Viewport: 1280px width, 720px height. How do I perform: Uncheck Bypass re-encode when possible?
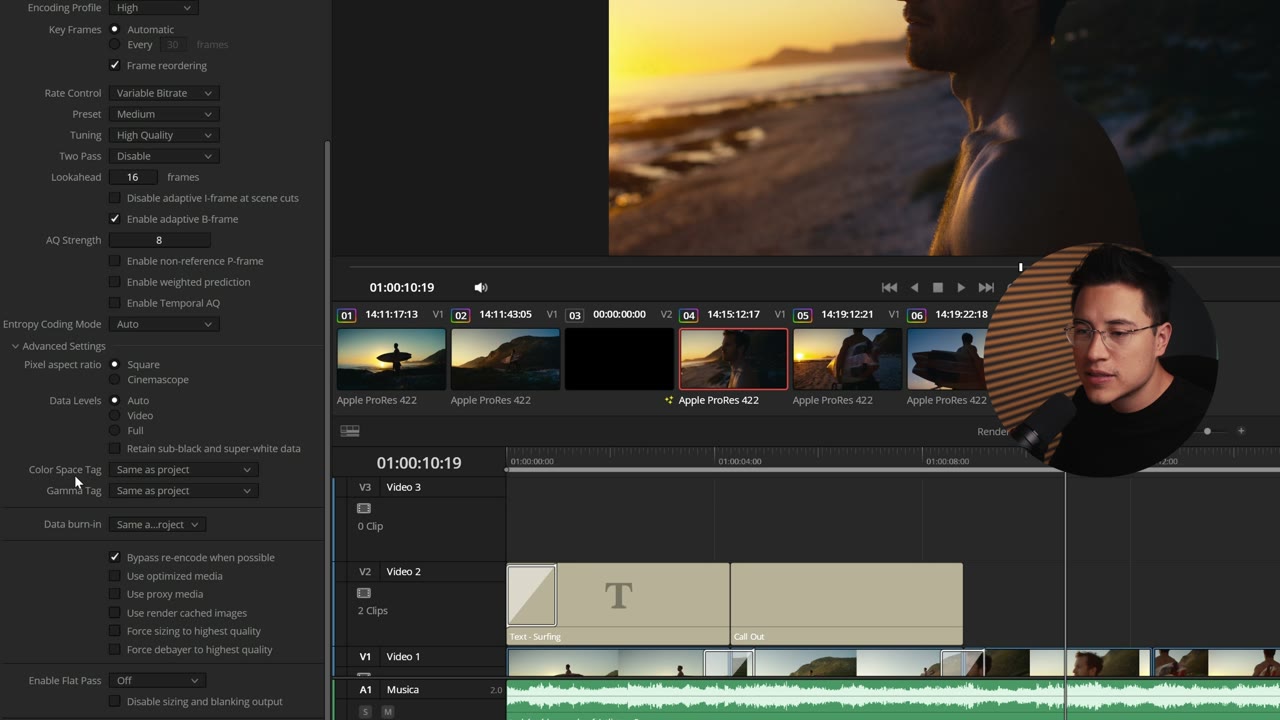pyautogui.click(x=114, y=558)
